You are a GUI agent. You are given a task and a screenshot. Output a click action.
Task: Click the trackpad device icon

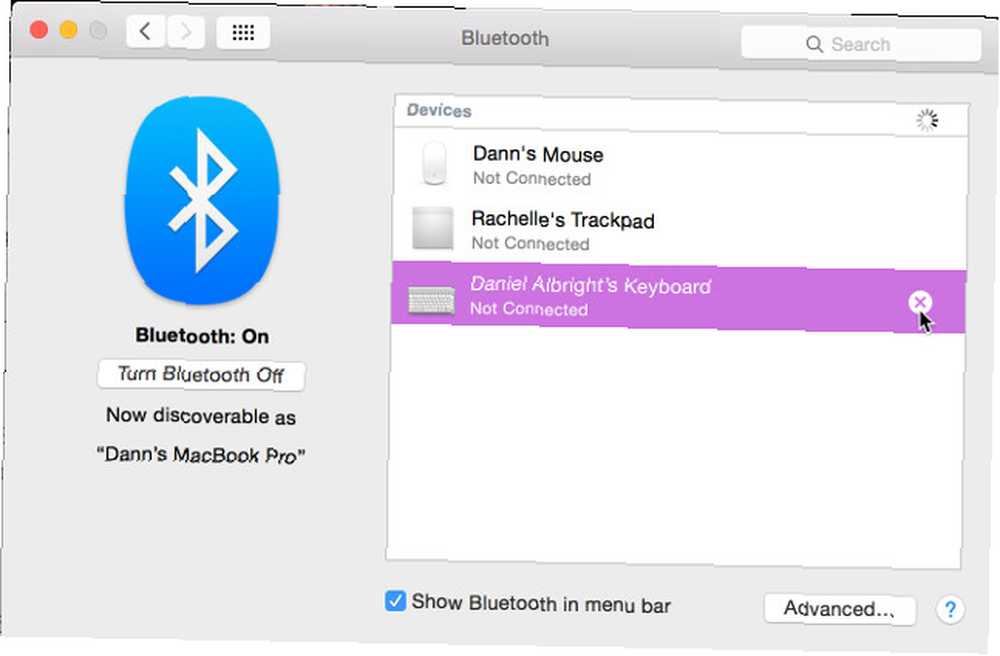pyautogui.click(x=433, y=228)
